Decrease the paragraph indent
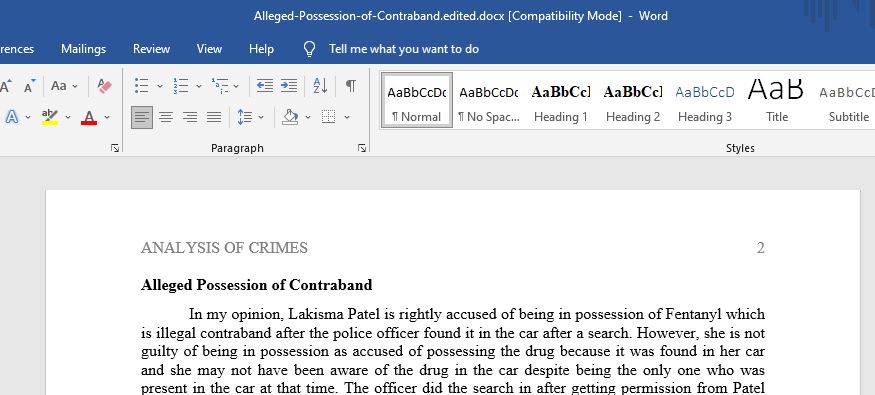875x395 pixels. pos(265,86)
